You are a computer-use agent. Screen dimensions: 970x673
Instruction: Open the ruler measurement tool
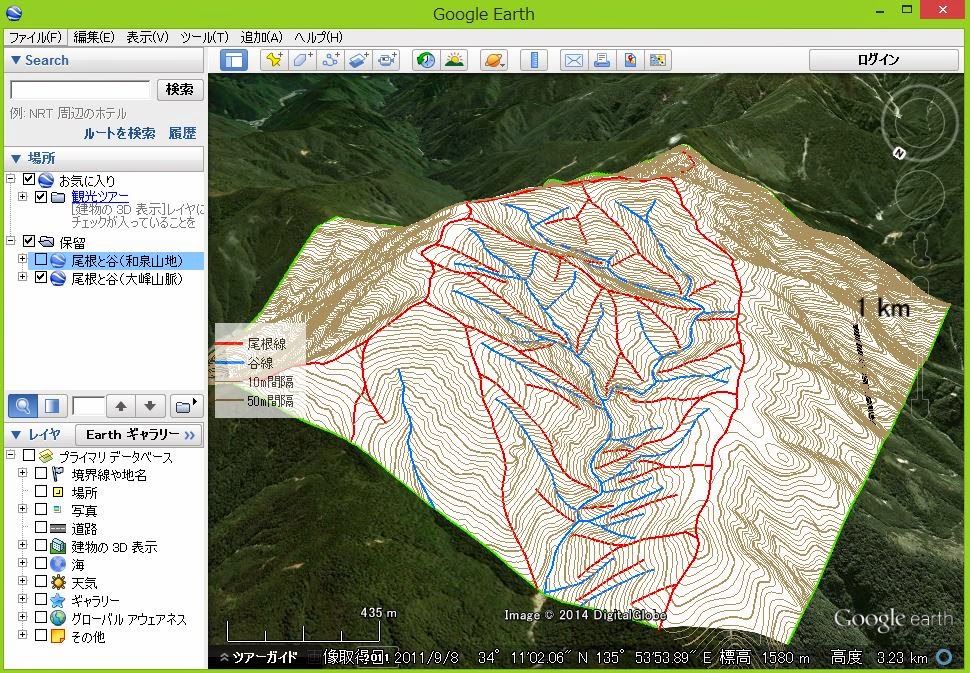point(534,60)
